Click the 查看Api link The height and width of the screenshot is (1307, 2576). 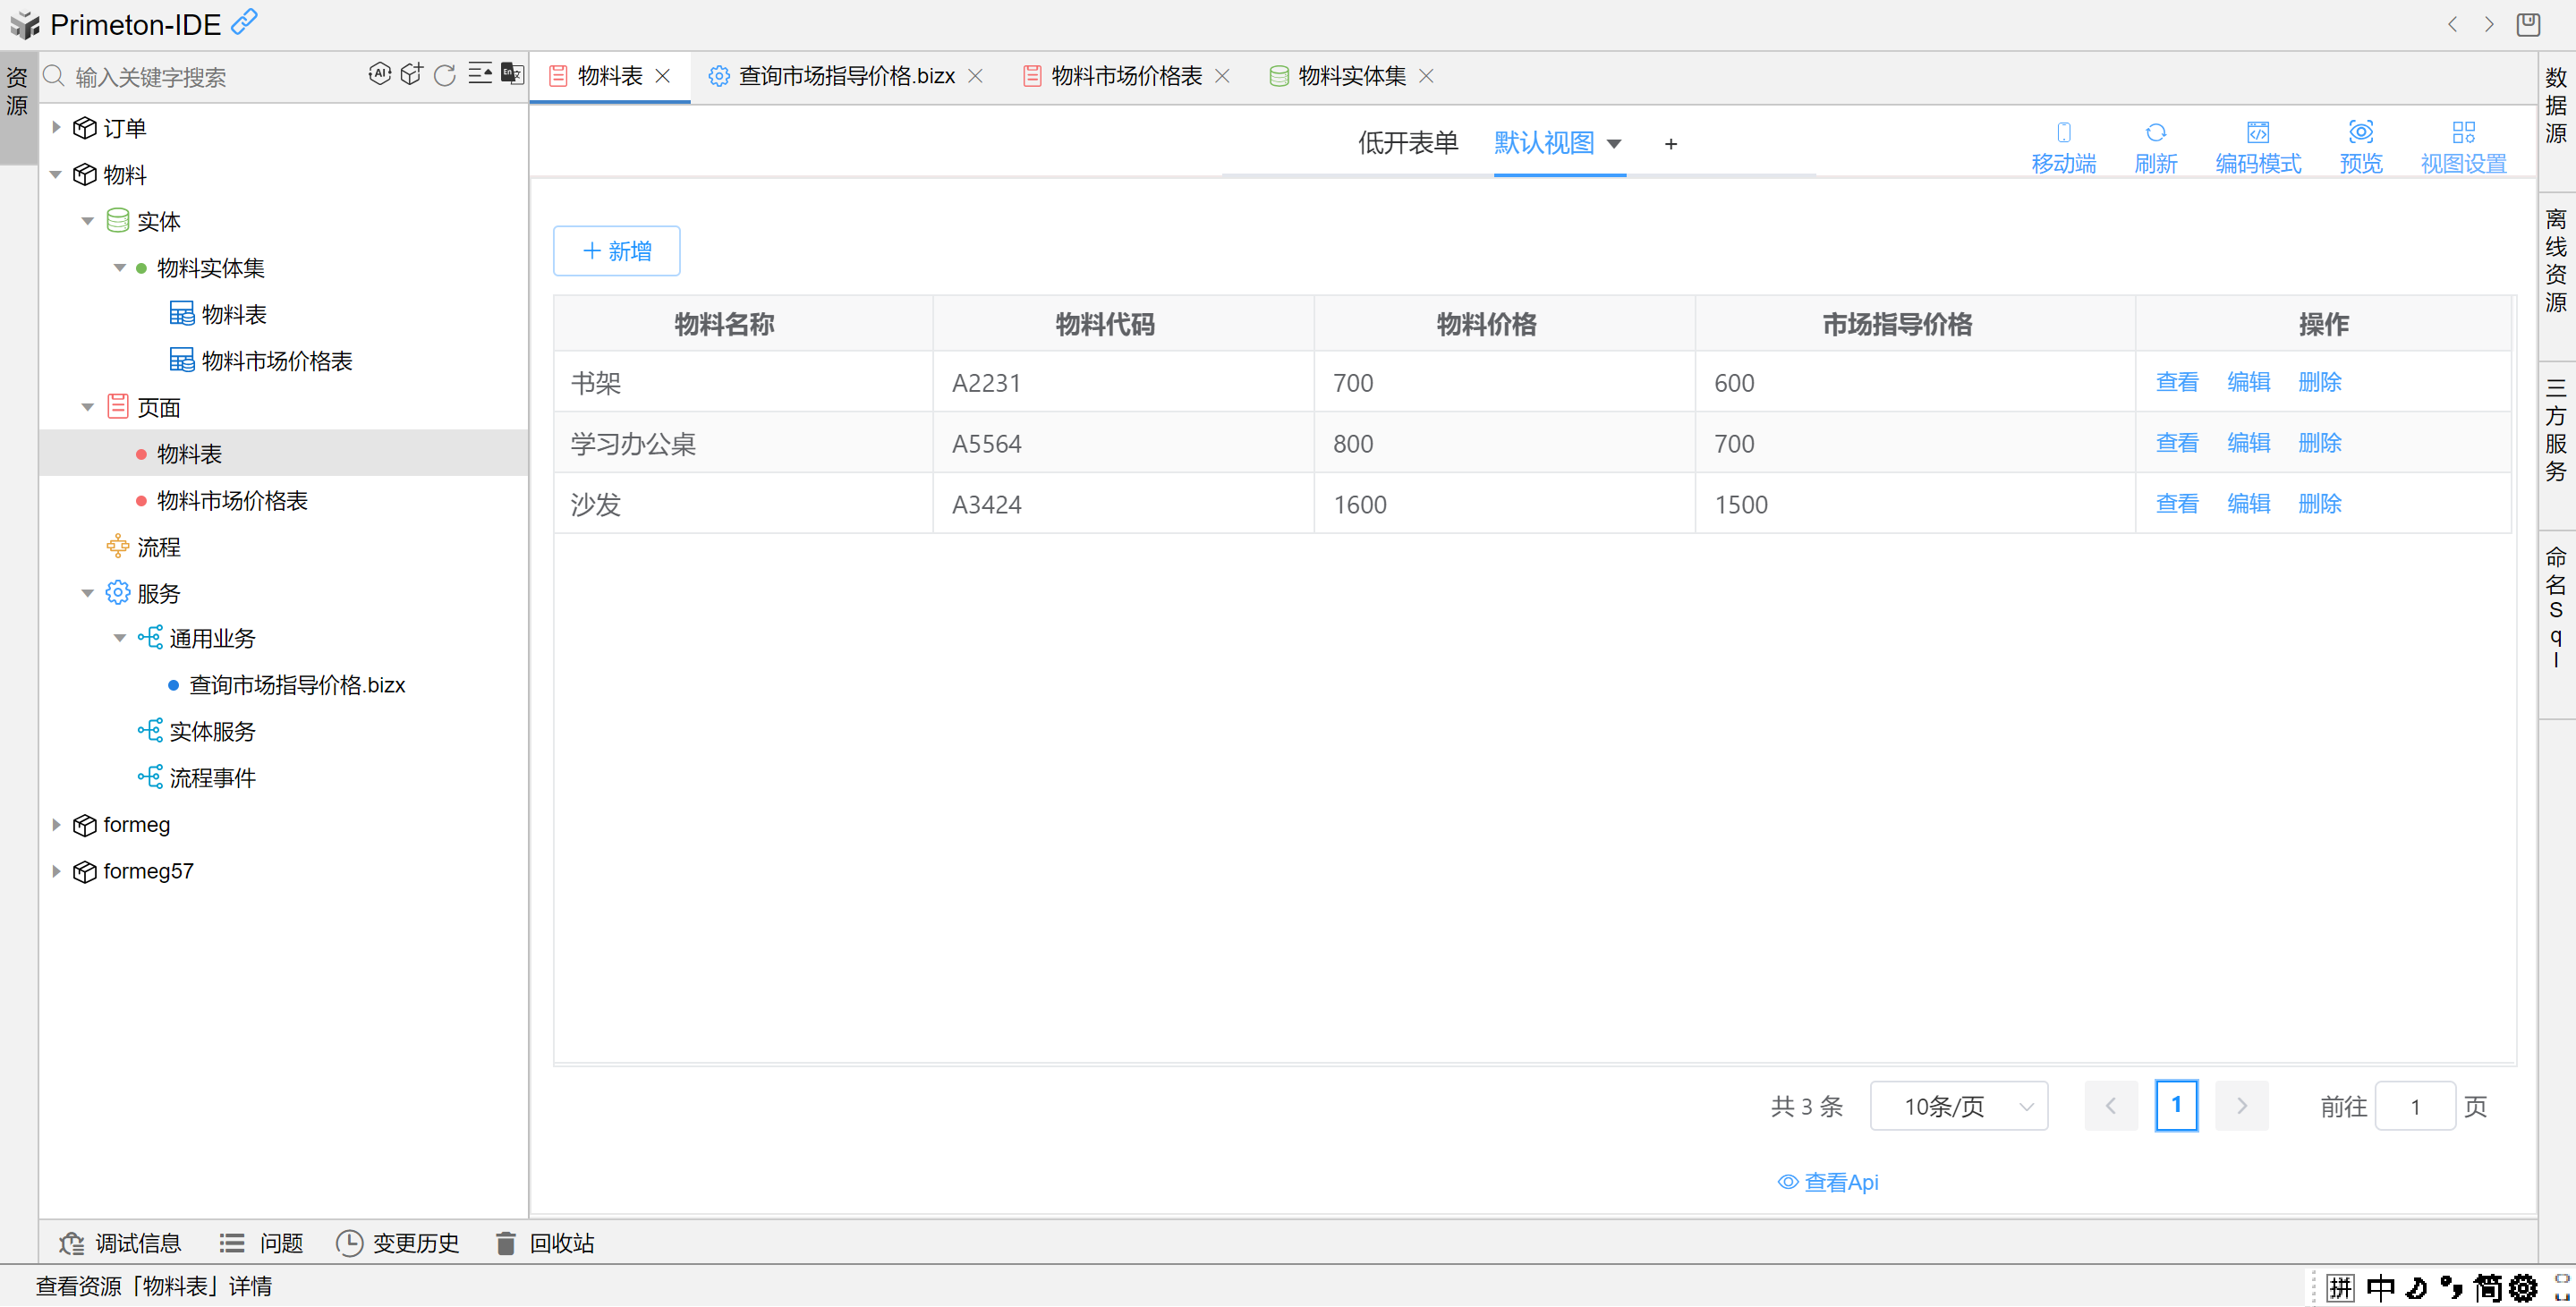click(1828, 1182)
